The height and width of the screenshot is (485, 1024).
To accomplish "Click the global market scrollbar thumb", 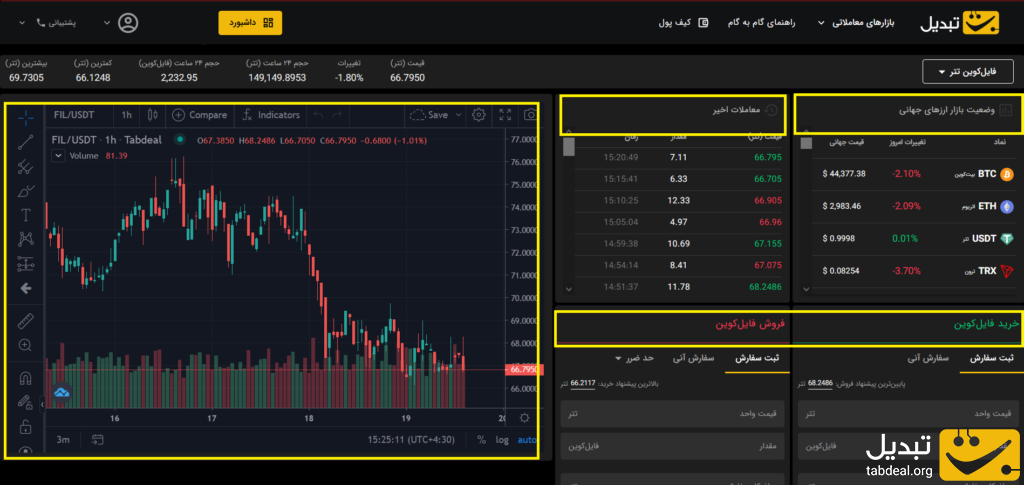I will click(x=807, y=144).
